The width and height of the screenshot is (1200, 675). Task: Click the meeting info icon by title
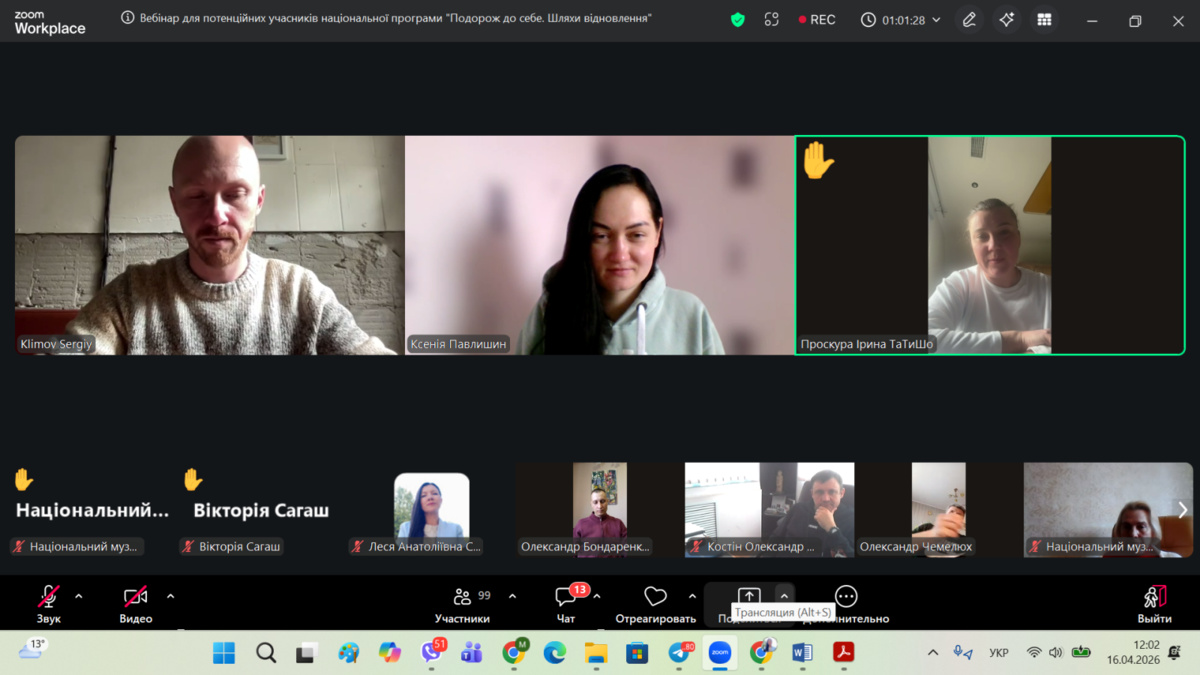128,18
